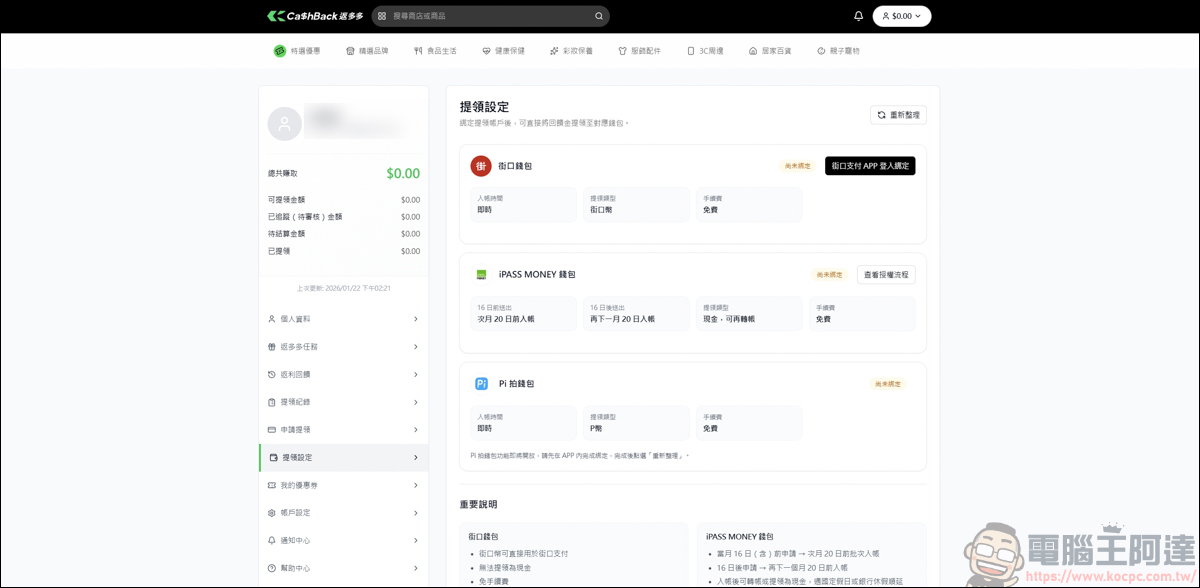
Task: Expand 通知中心 row chevron
Action: click(x=416, y=540)
